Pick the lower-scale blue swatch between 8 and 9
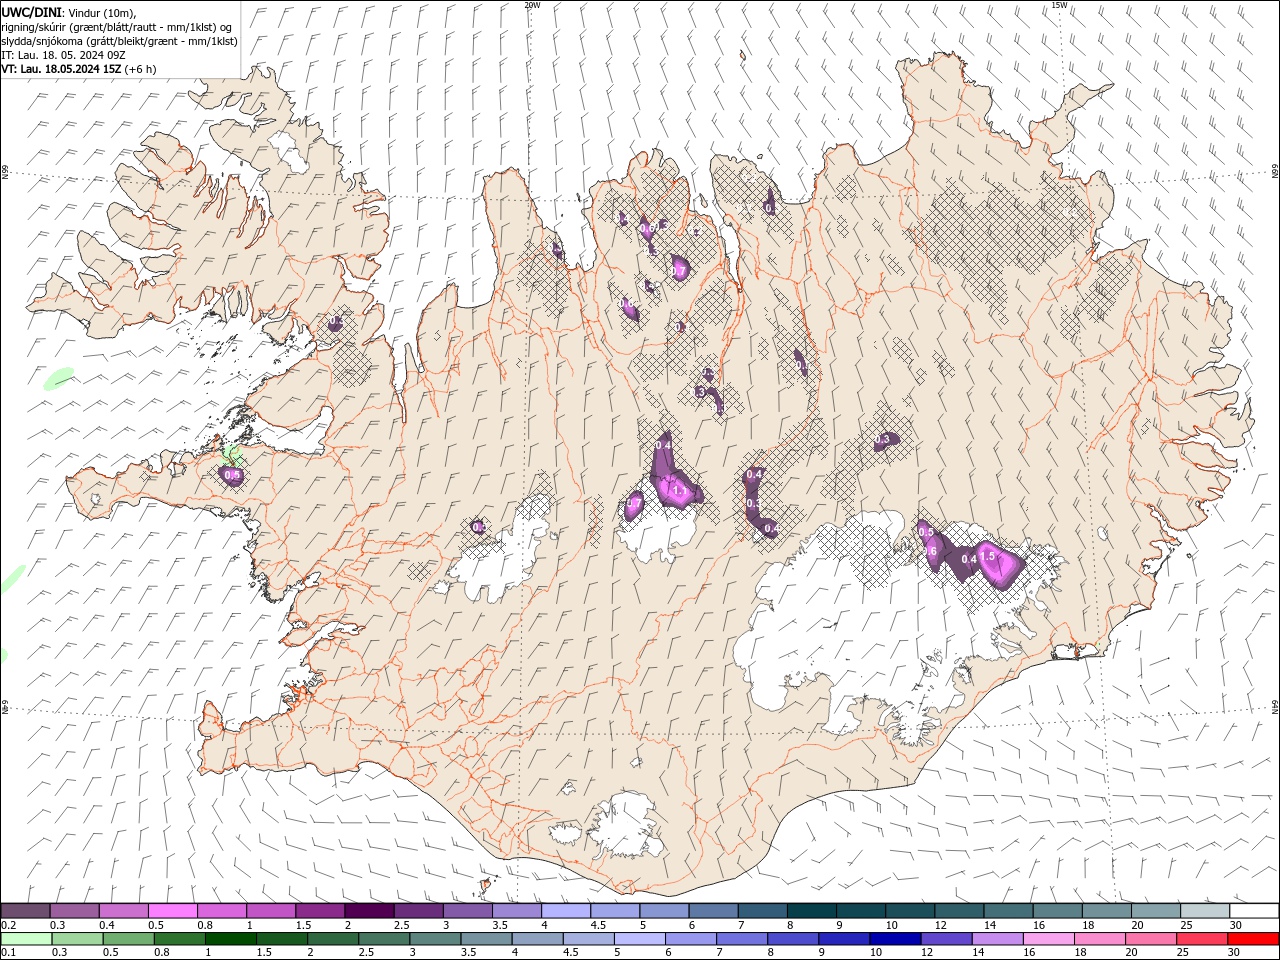 (793, 939)
